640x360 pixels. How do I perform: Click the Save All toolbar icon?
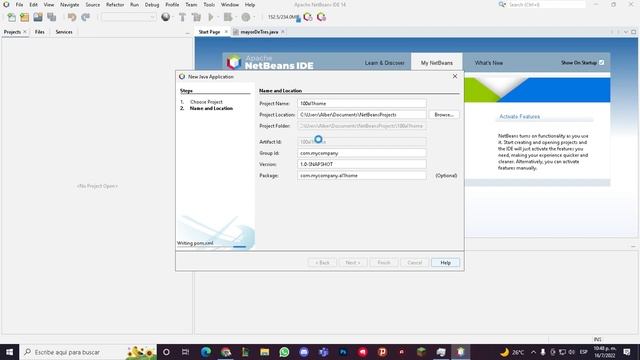51,17
